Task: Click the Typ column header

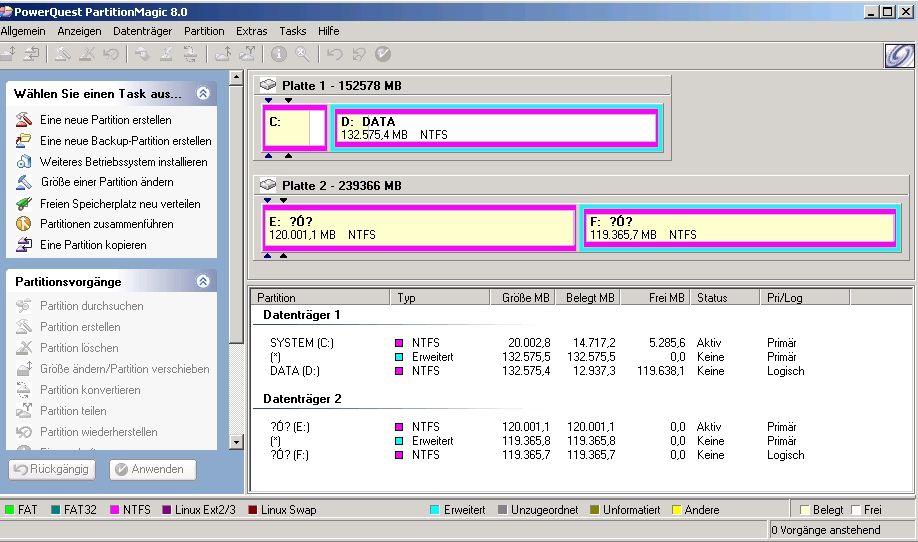Action: point(440,297)
